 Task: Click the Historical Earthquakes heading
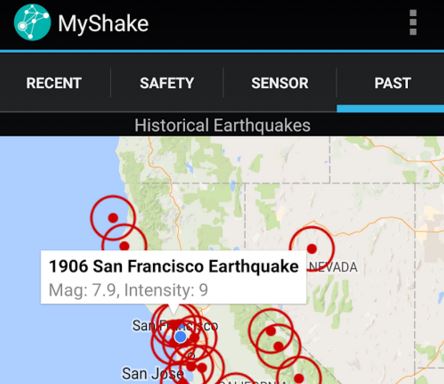point(222,125)
